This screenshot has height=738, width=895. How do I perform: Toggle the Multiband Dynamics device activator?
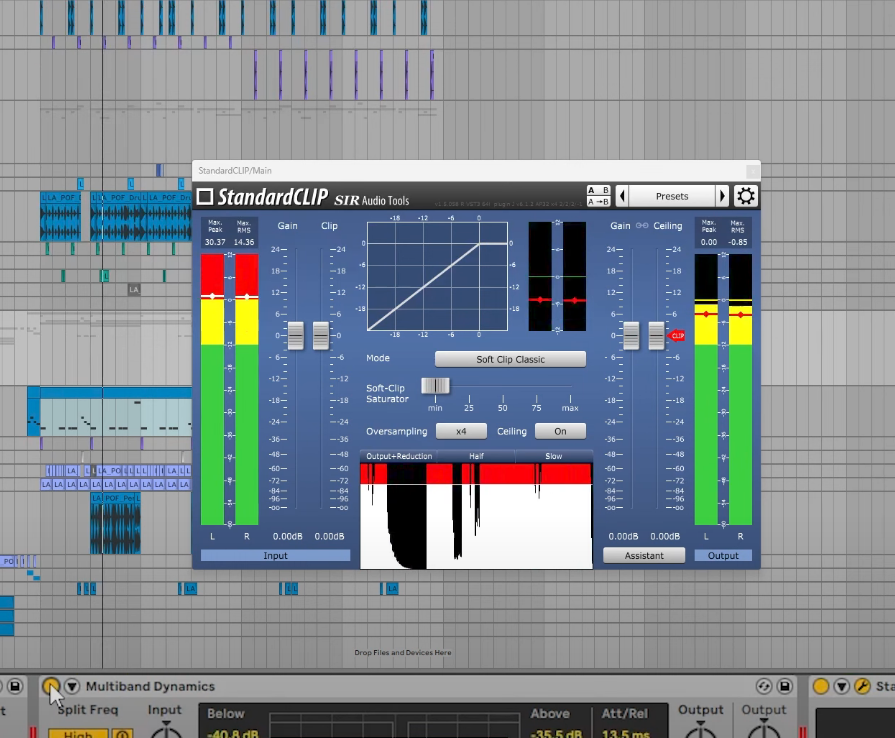coord(51,686)
